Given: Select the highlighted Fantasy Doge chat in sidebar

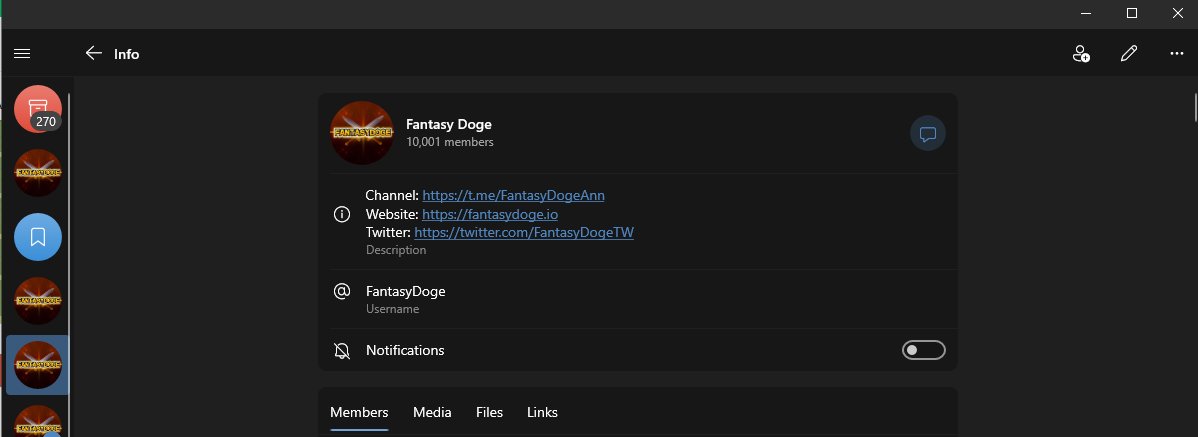Looking at the screenshot, I should pos(37,365).
